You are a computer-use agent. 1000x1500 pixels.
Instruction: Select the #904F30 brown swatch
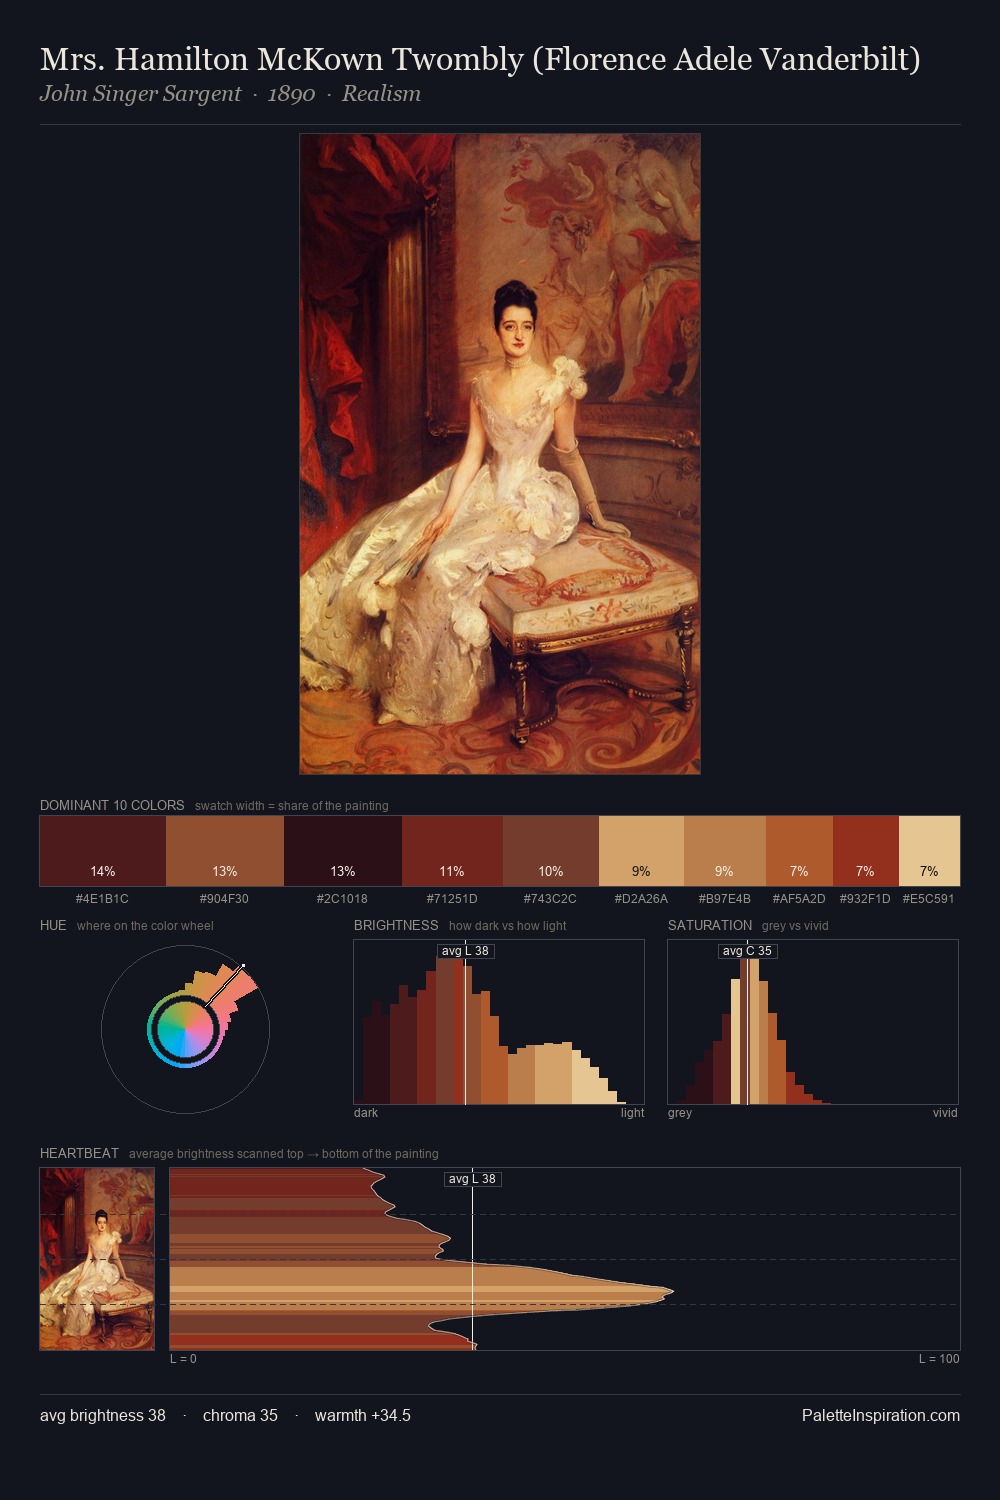point(225,851)
